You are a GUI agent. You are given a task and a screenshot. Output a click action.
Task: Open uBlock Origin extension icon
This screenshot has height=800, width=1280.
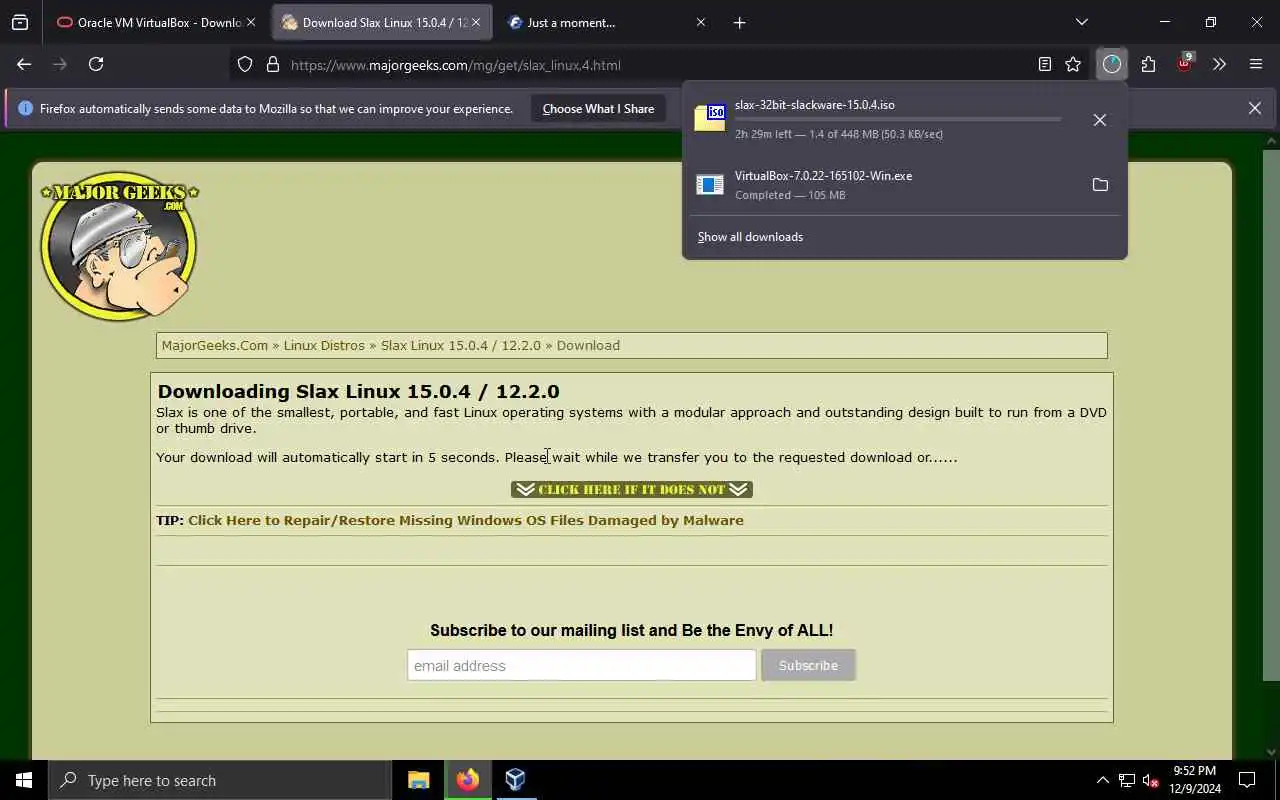click(x=1184, y=63)
